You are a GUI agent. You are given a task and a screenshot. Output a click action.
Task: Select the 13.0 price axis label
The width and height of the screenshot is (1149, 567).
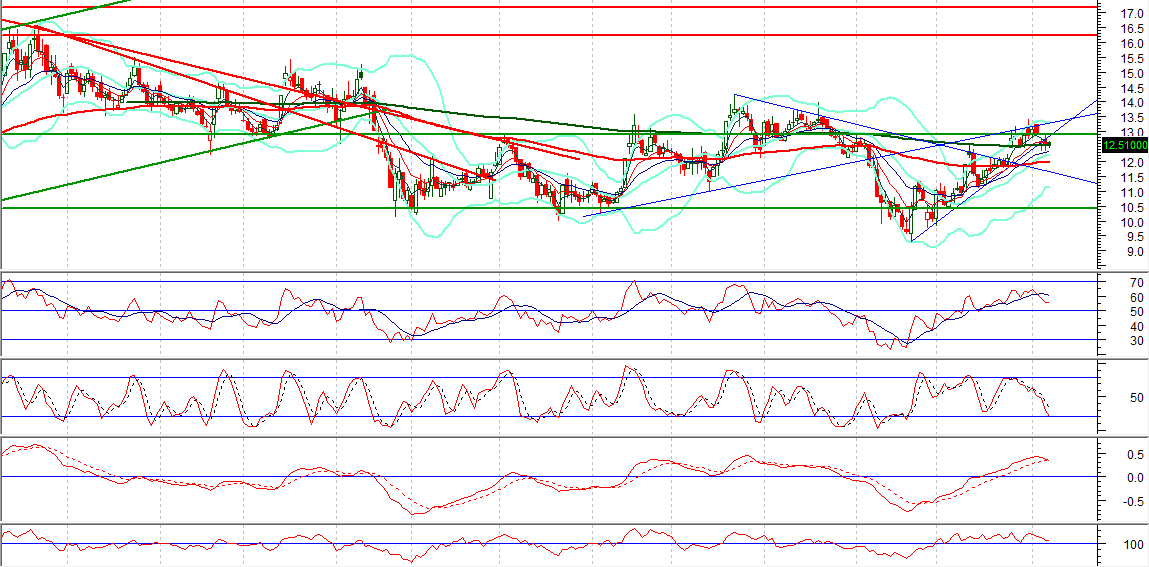click(1133, 133)
